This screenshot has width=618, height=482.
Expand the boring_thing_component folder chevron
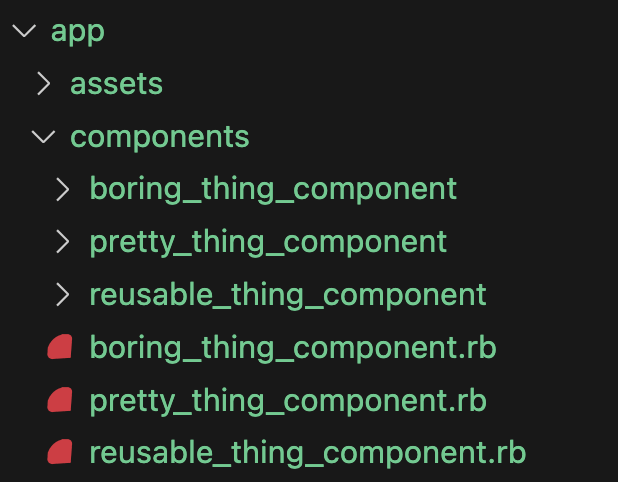(x=63, y=189)
